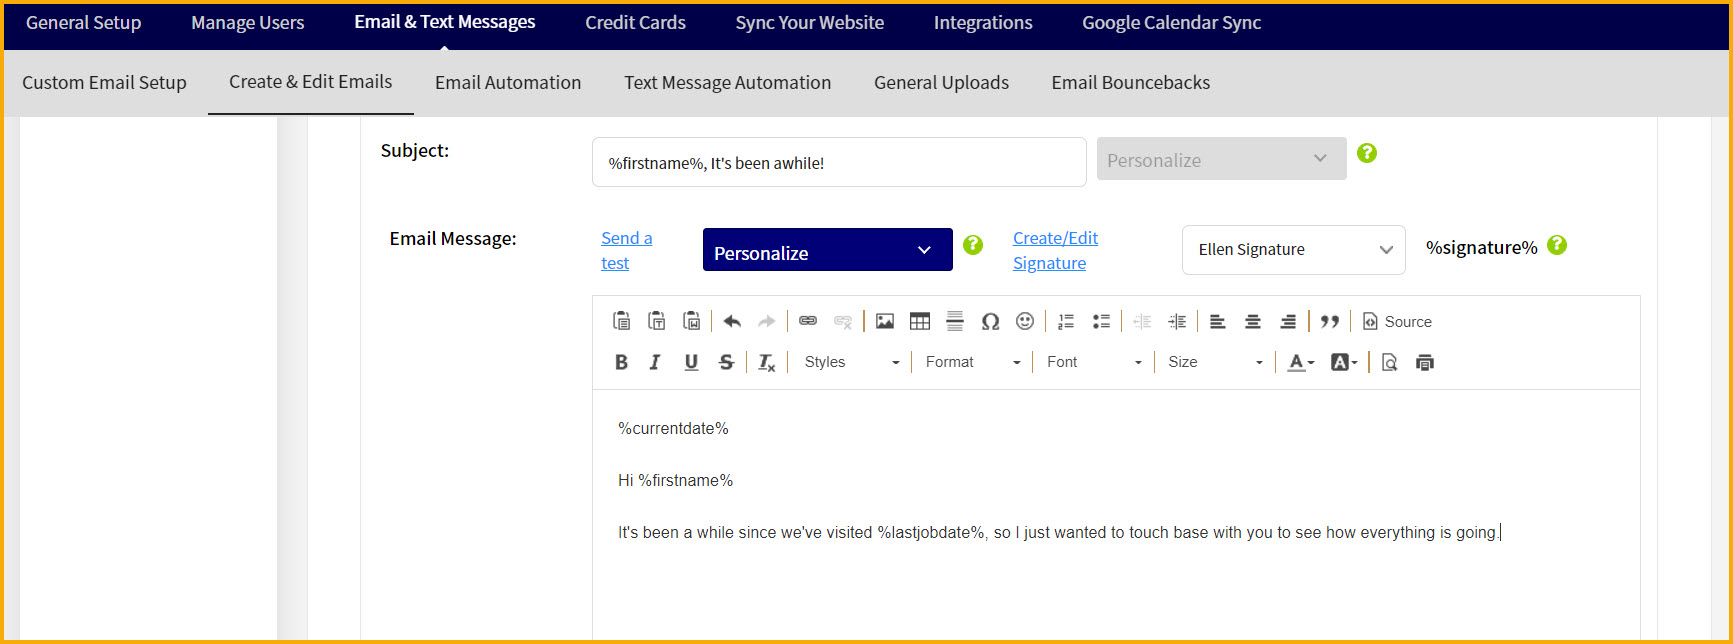Toggle underline formatting
1733x644 pixels.
coord(691,362)
